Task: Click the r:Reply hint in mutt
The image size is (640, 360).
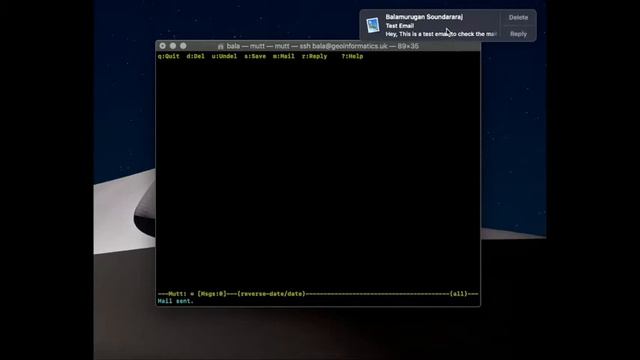Action: [314, 56]
